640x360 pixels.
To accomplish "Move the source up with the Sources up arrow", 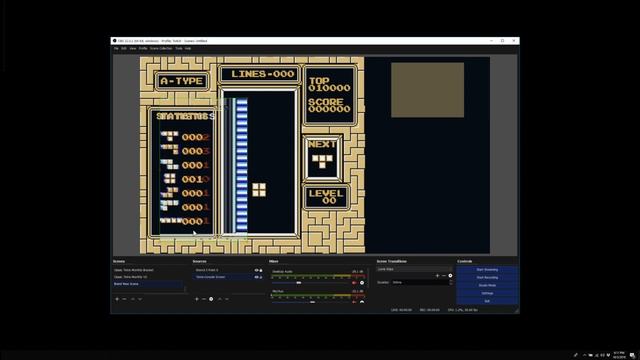I will click(x=220, y=299).
